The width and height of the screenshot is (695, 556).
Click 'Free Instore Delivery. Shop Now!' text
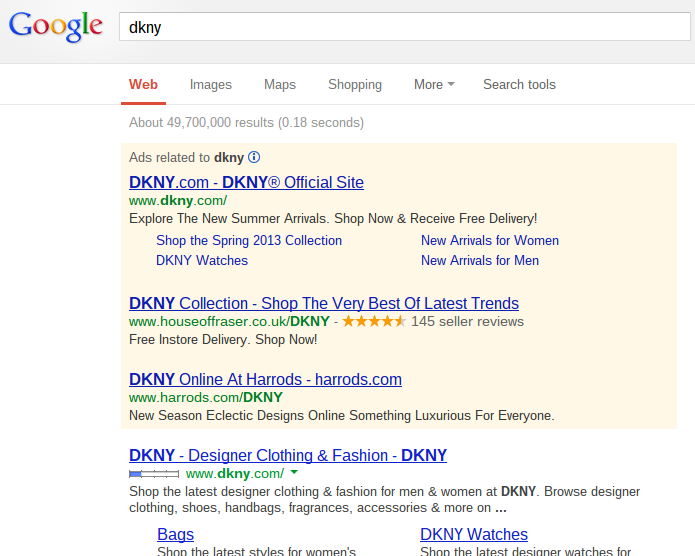tap(223, 340)
